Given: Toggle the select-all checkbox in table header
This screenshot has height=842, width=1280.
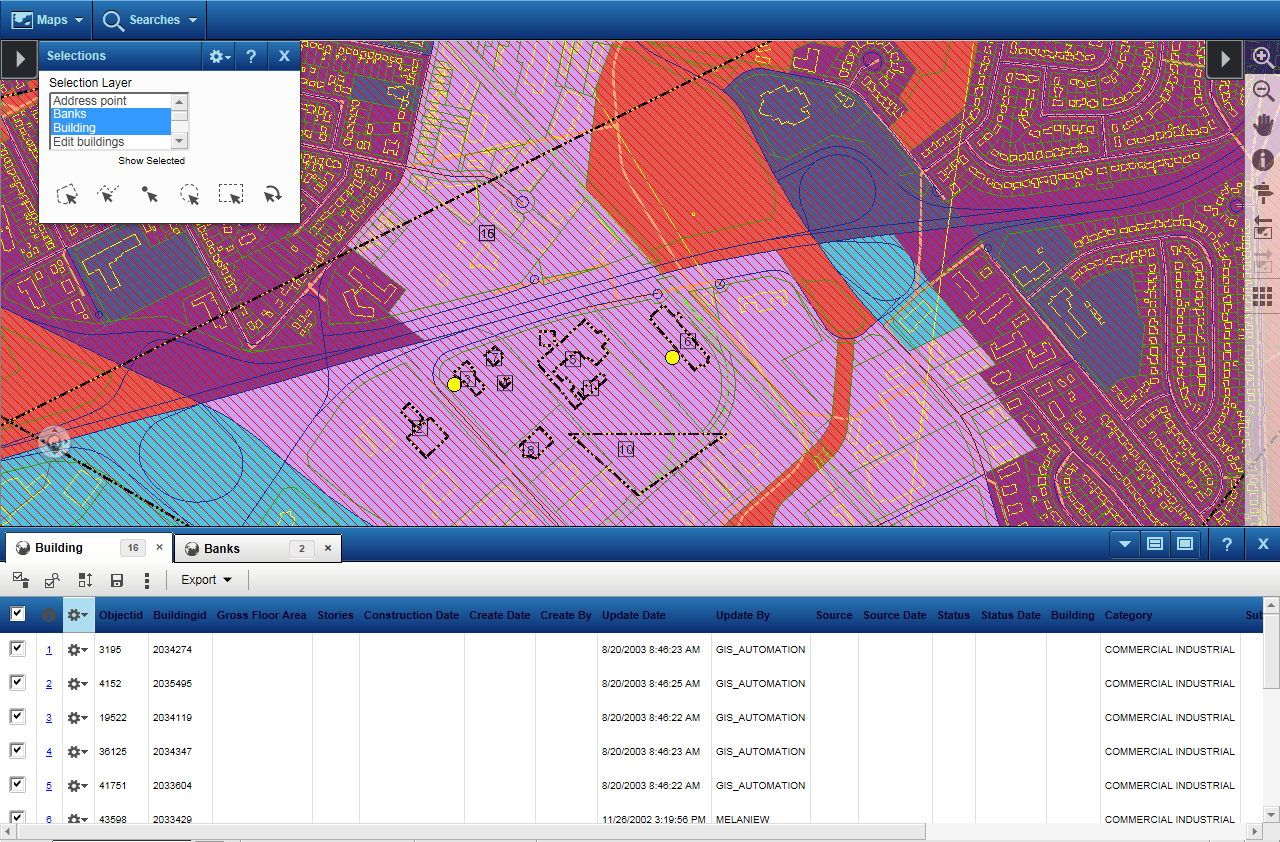Looking at the screenshot, I should pos(17,614).
